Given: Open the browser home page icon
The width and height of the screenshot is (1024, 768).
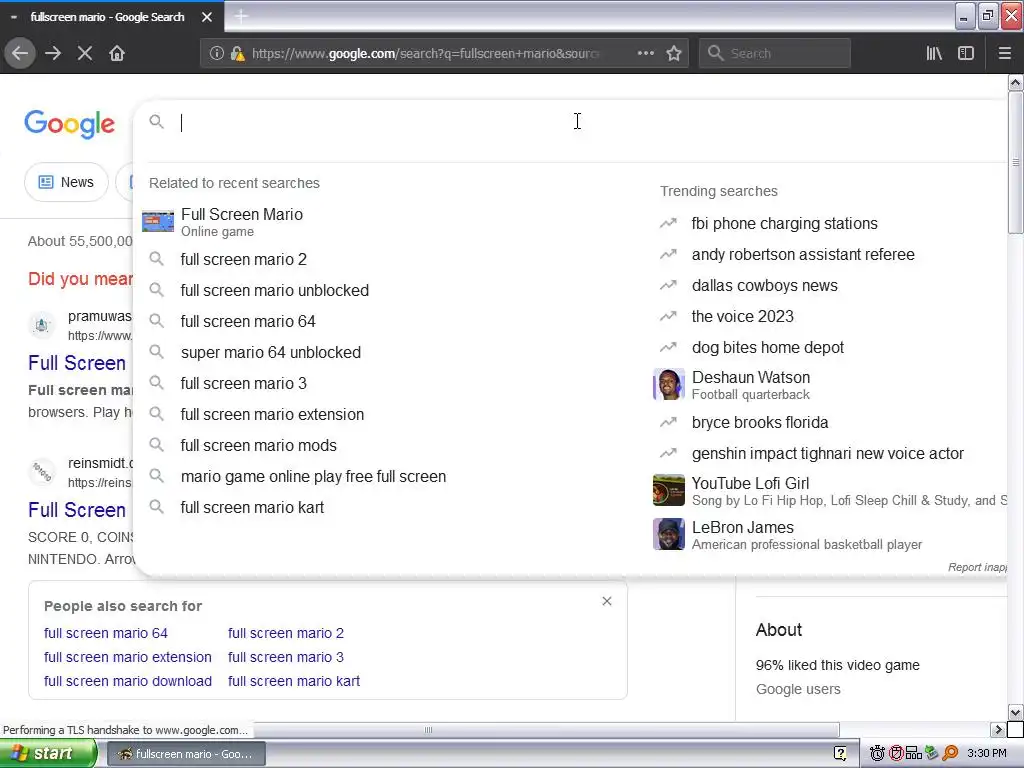Looking at the screenshot, I should [x=117, y=54].
